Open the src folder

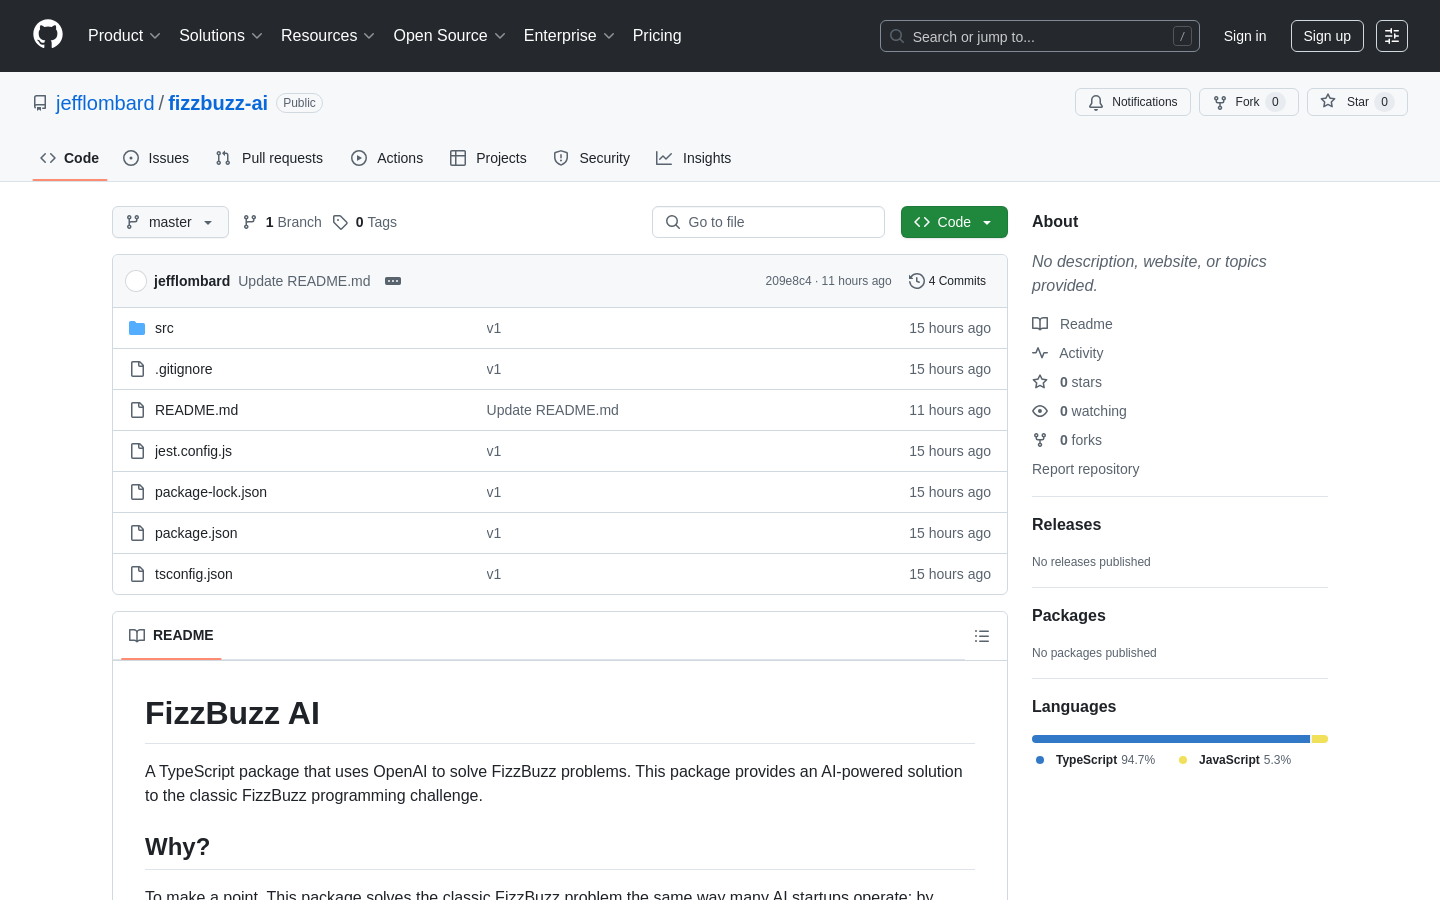coord(164,328)
